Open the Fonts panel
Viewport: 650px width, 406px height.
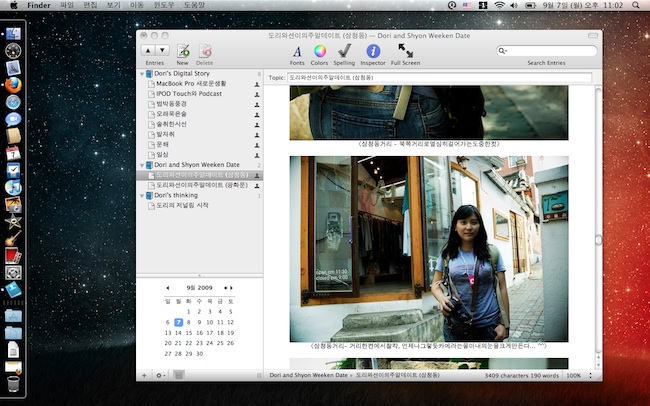tap(297, 55)
